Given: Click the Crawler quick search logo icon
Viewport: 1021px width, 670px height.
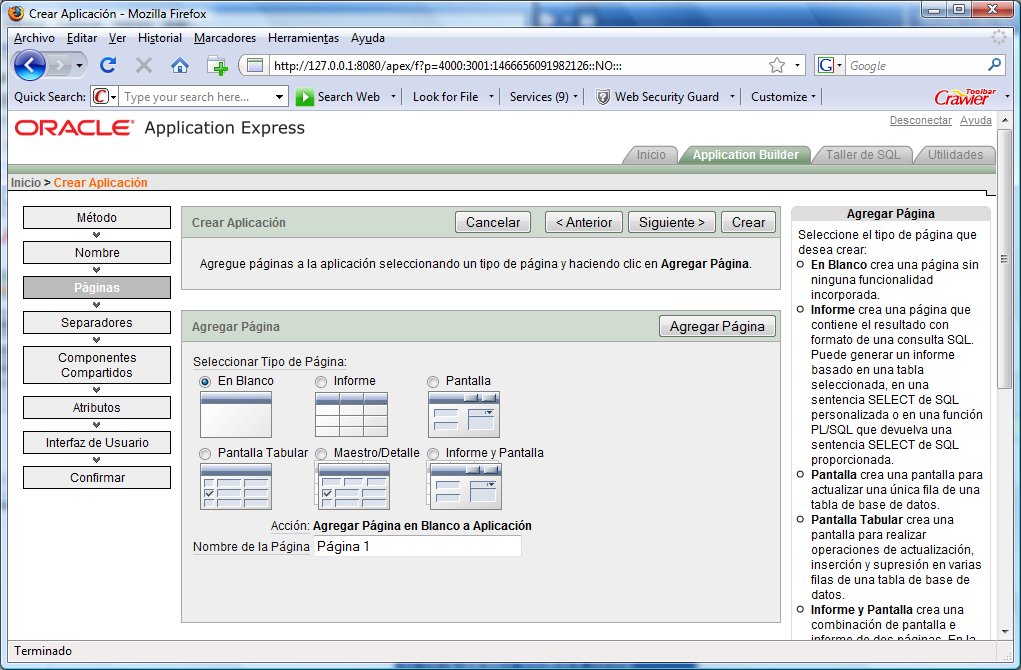Looking at the screenshot, I should pyautogui.click(x=100, y=97).
